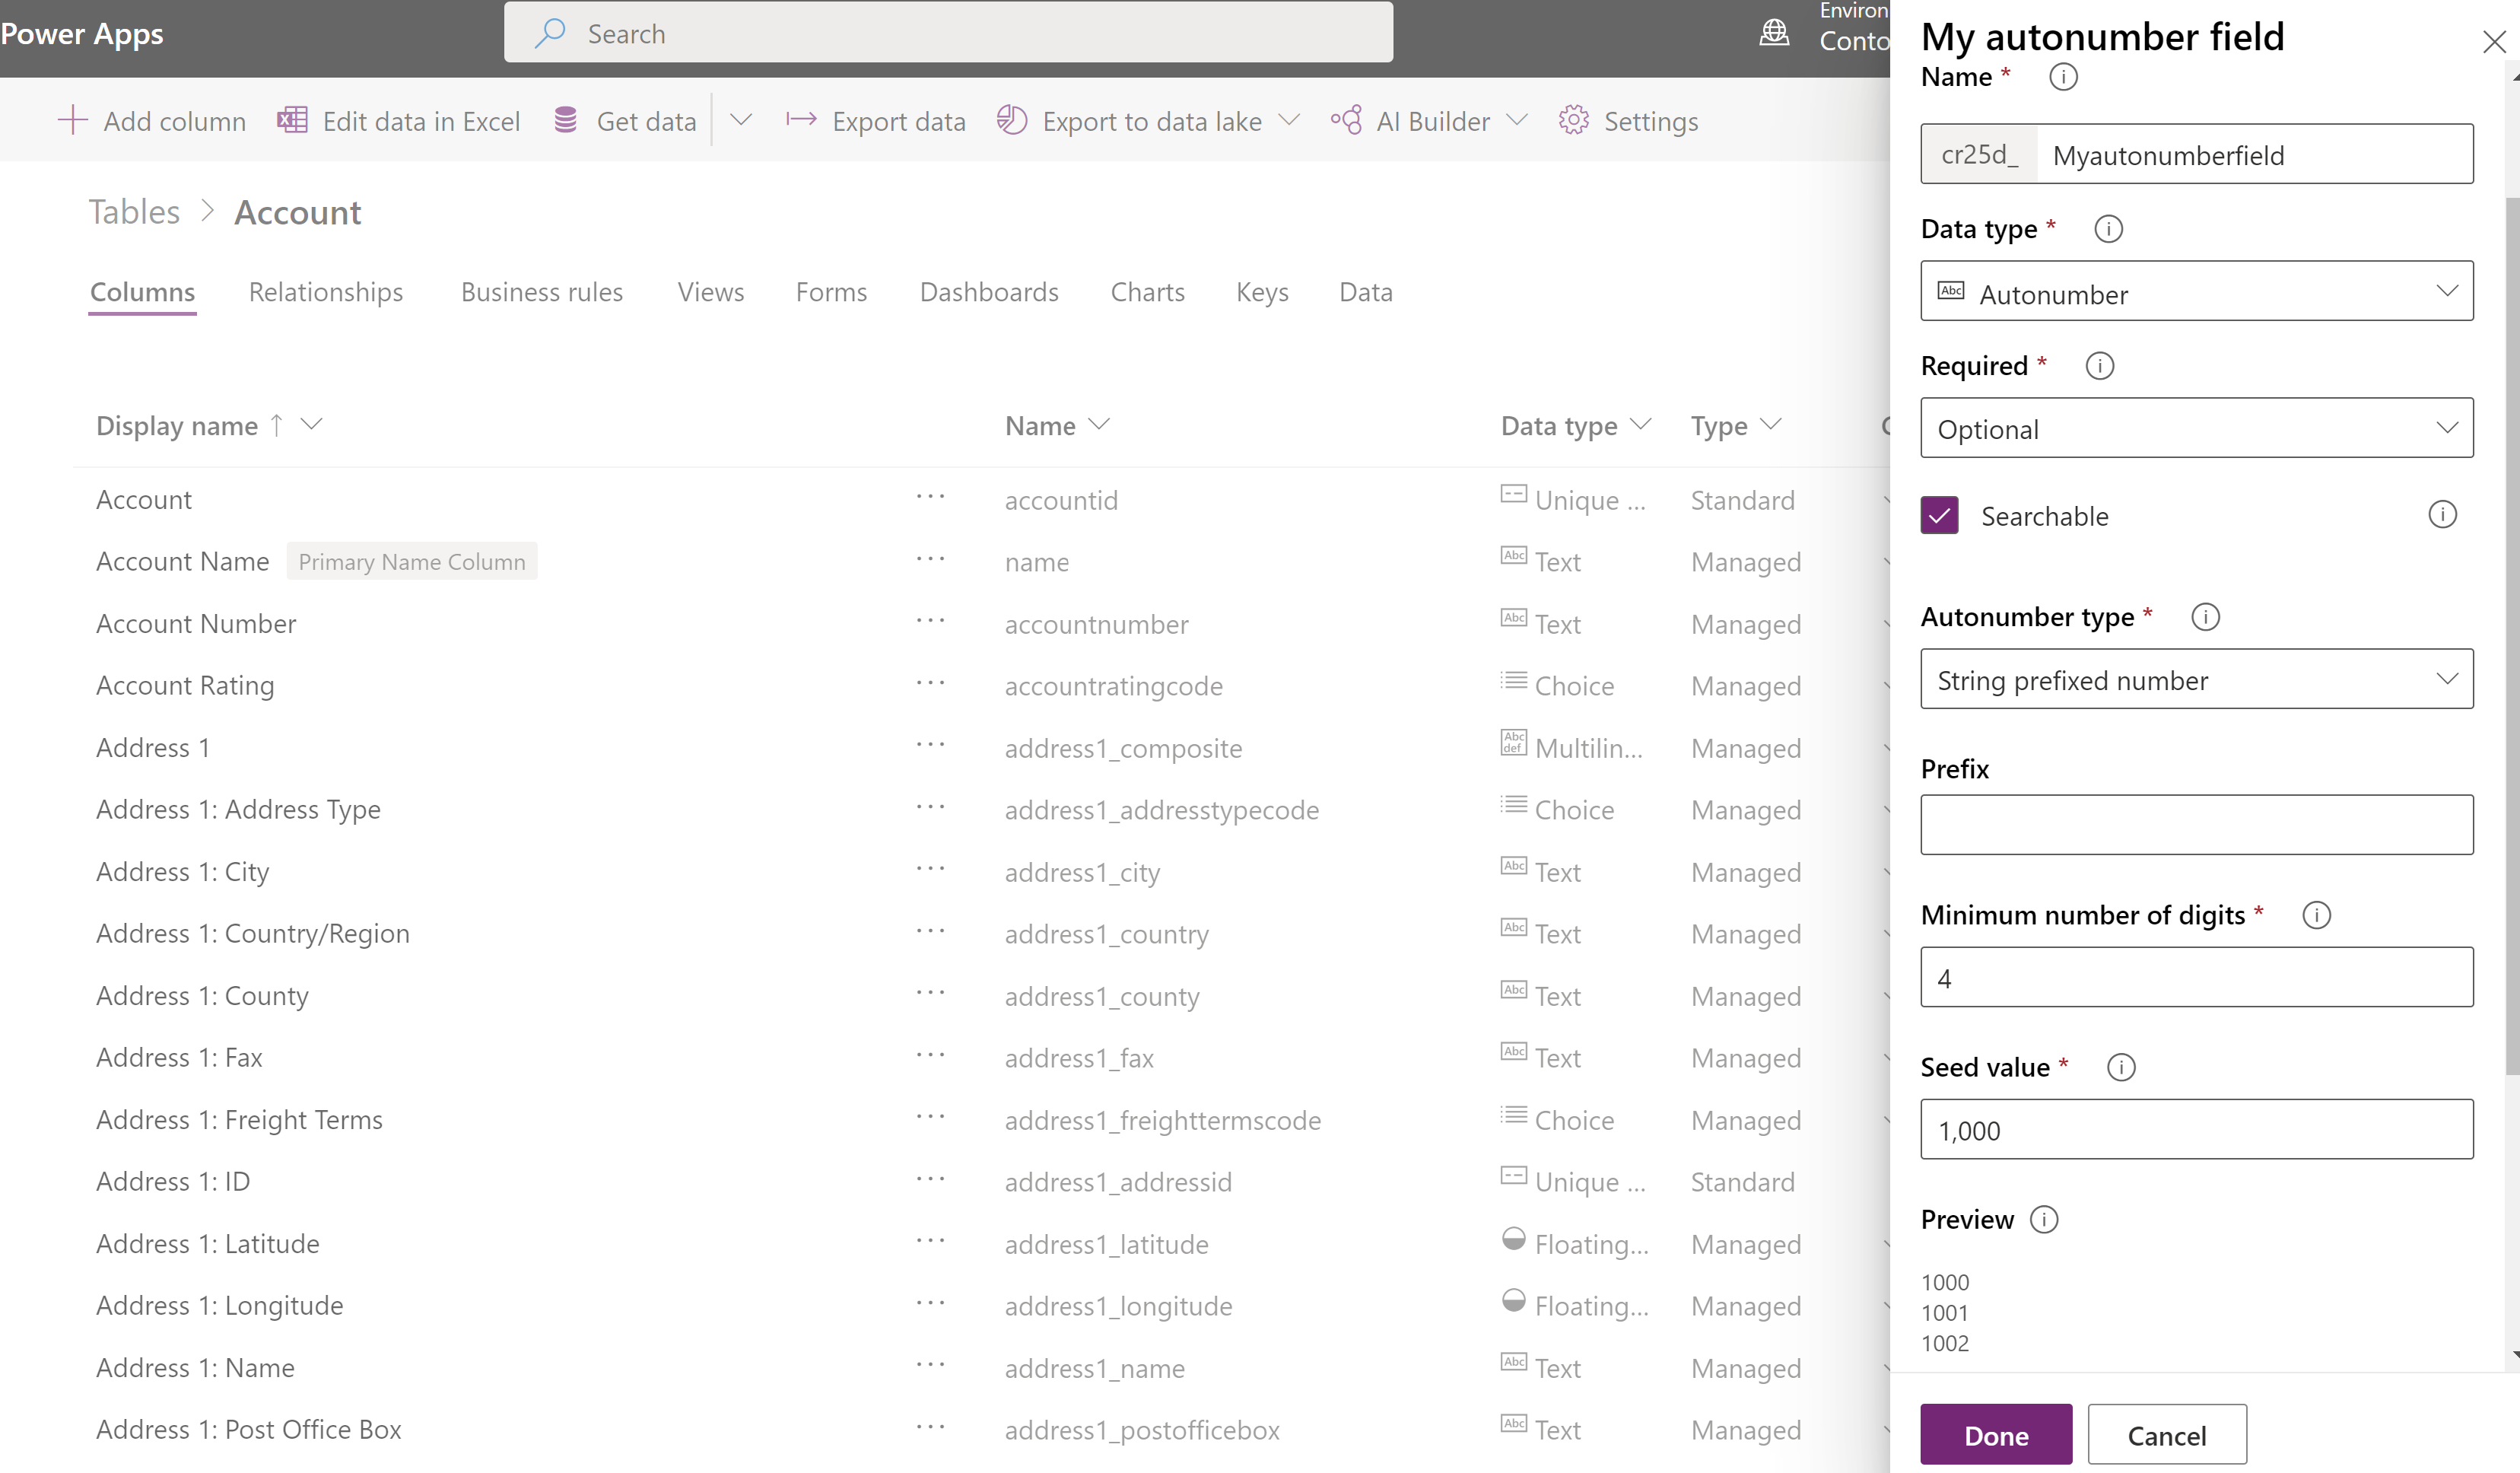Click the Done button
Screen dimensions: 2520x1473
[1994, 1433]
